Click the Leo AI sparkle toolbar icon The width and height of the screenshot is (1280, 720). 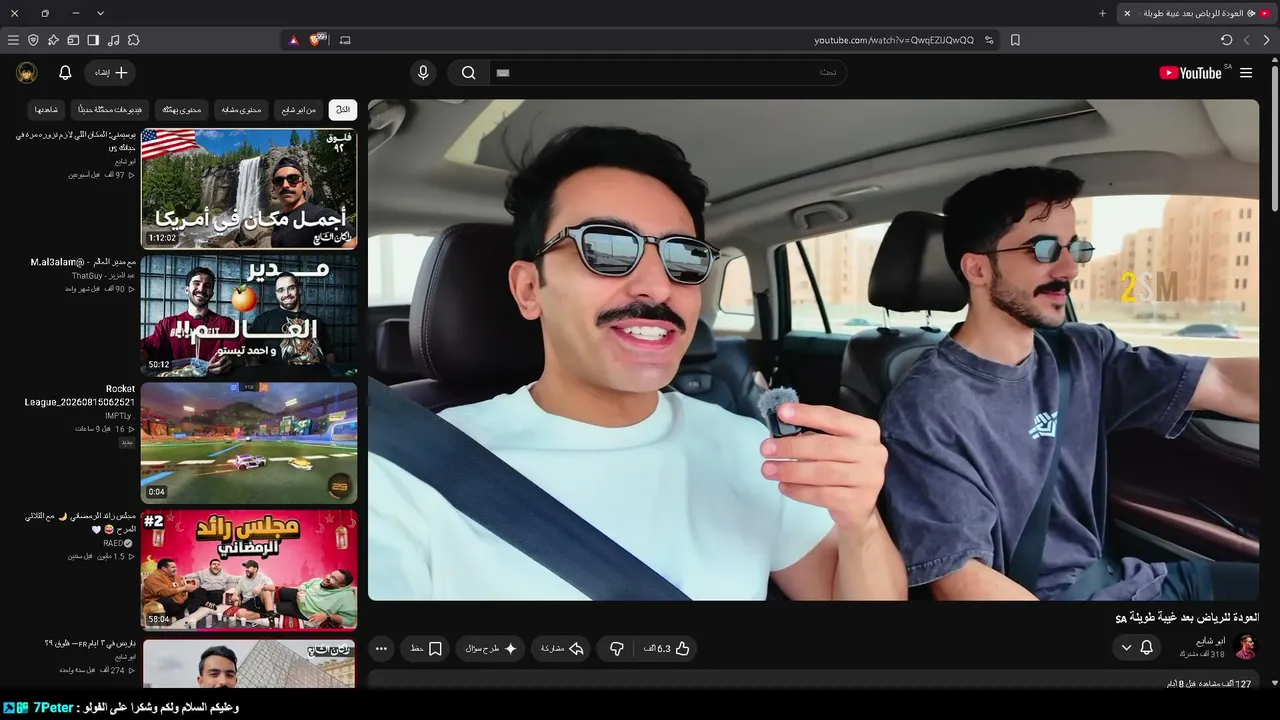[x=53, y=40]
